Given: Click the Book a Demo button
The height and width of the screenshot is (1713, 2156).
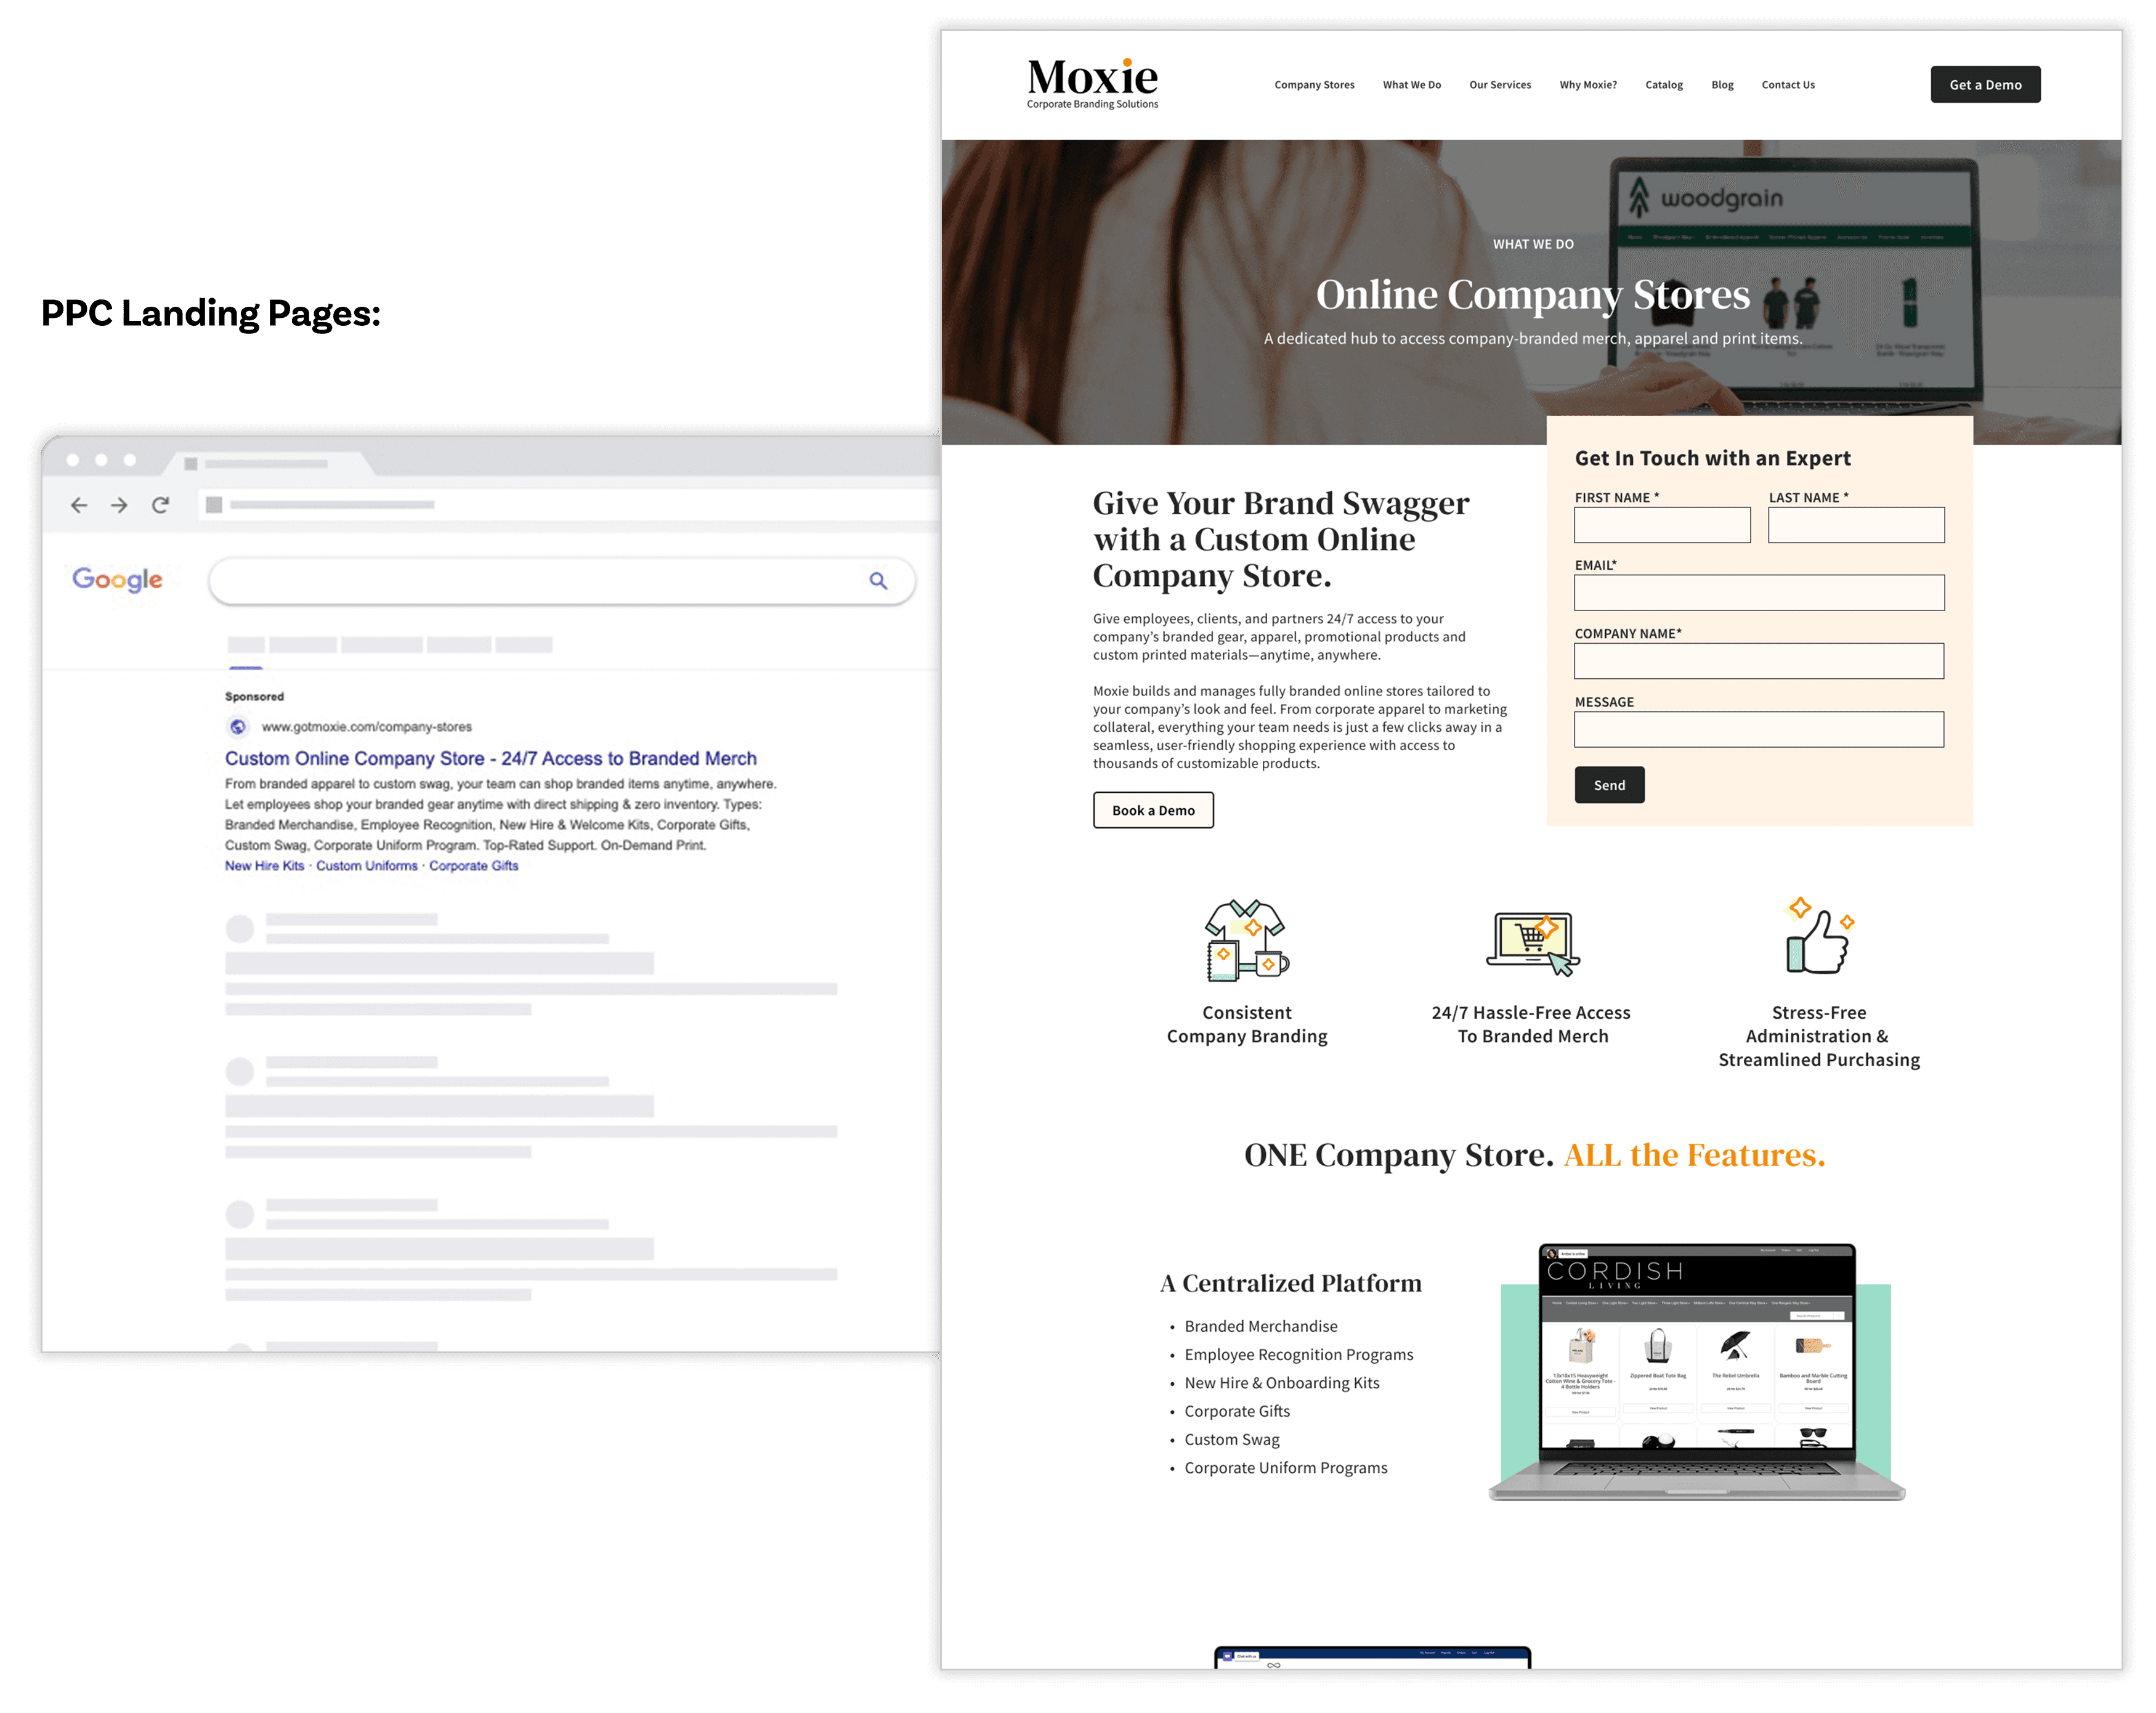Looking at the screenshot, I should pyautogui.click(x=1153, y=811).
